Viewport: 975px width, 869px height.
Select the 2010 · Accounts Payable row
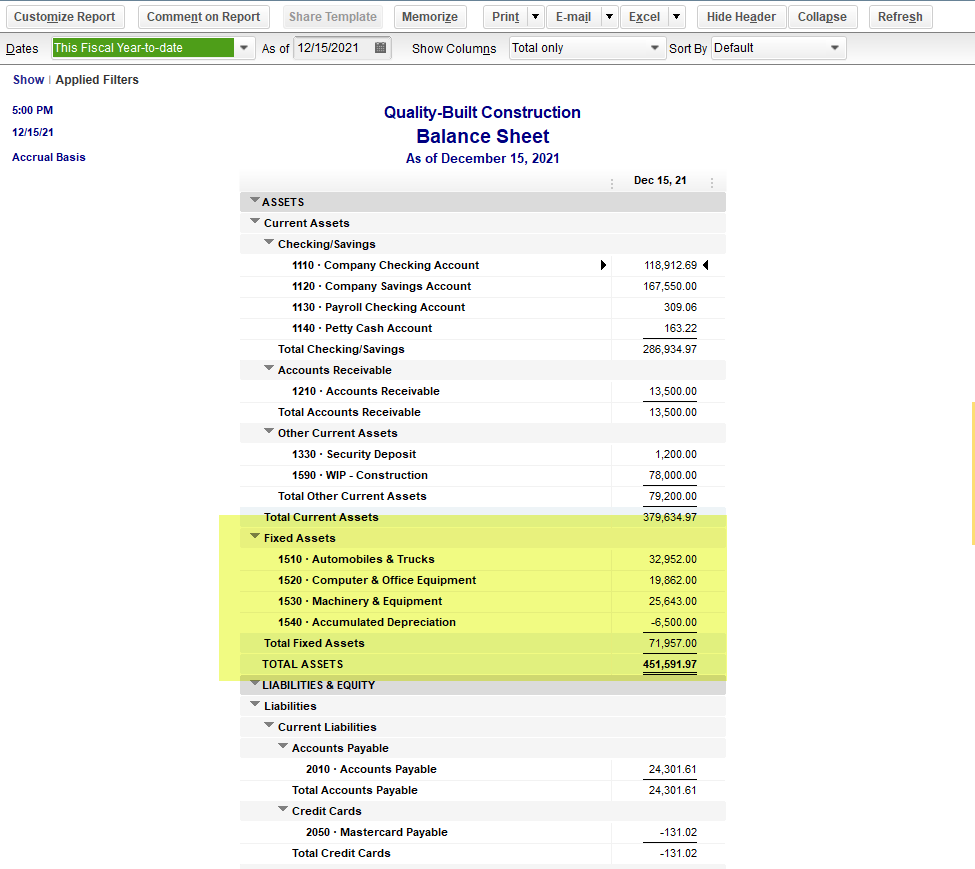(x=483, y=770)
